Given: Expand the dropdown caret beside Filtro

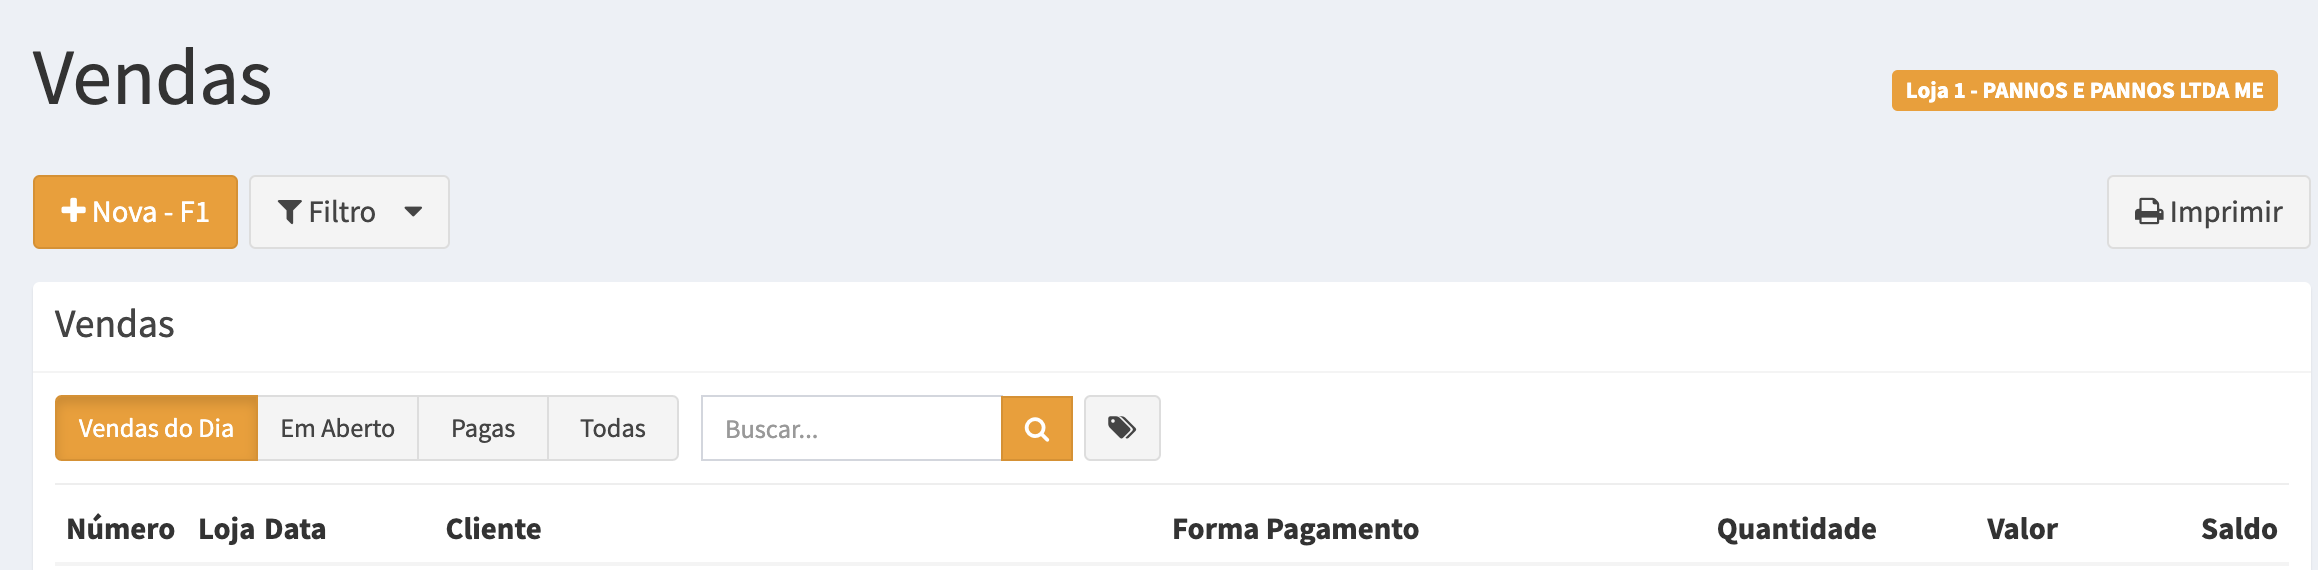Looking at the screenshot, I should tap(413, 212).
